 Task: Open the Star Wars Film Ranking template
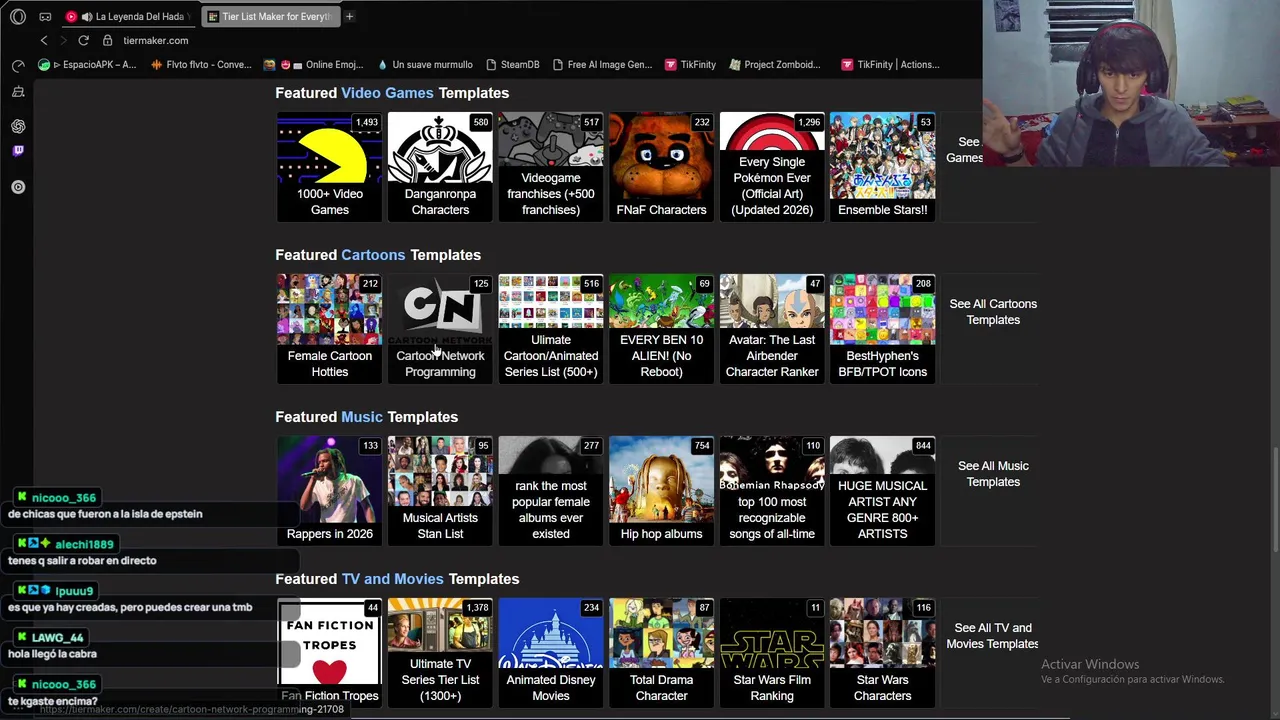pos(772,653)
